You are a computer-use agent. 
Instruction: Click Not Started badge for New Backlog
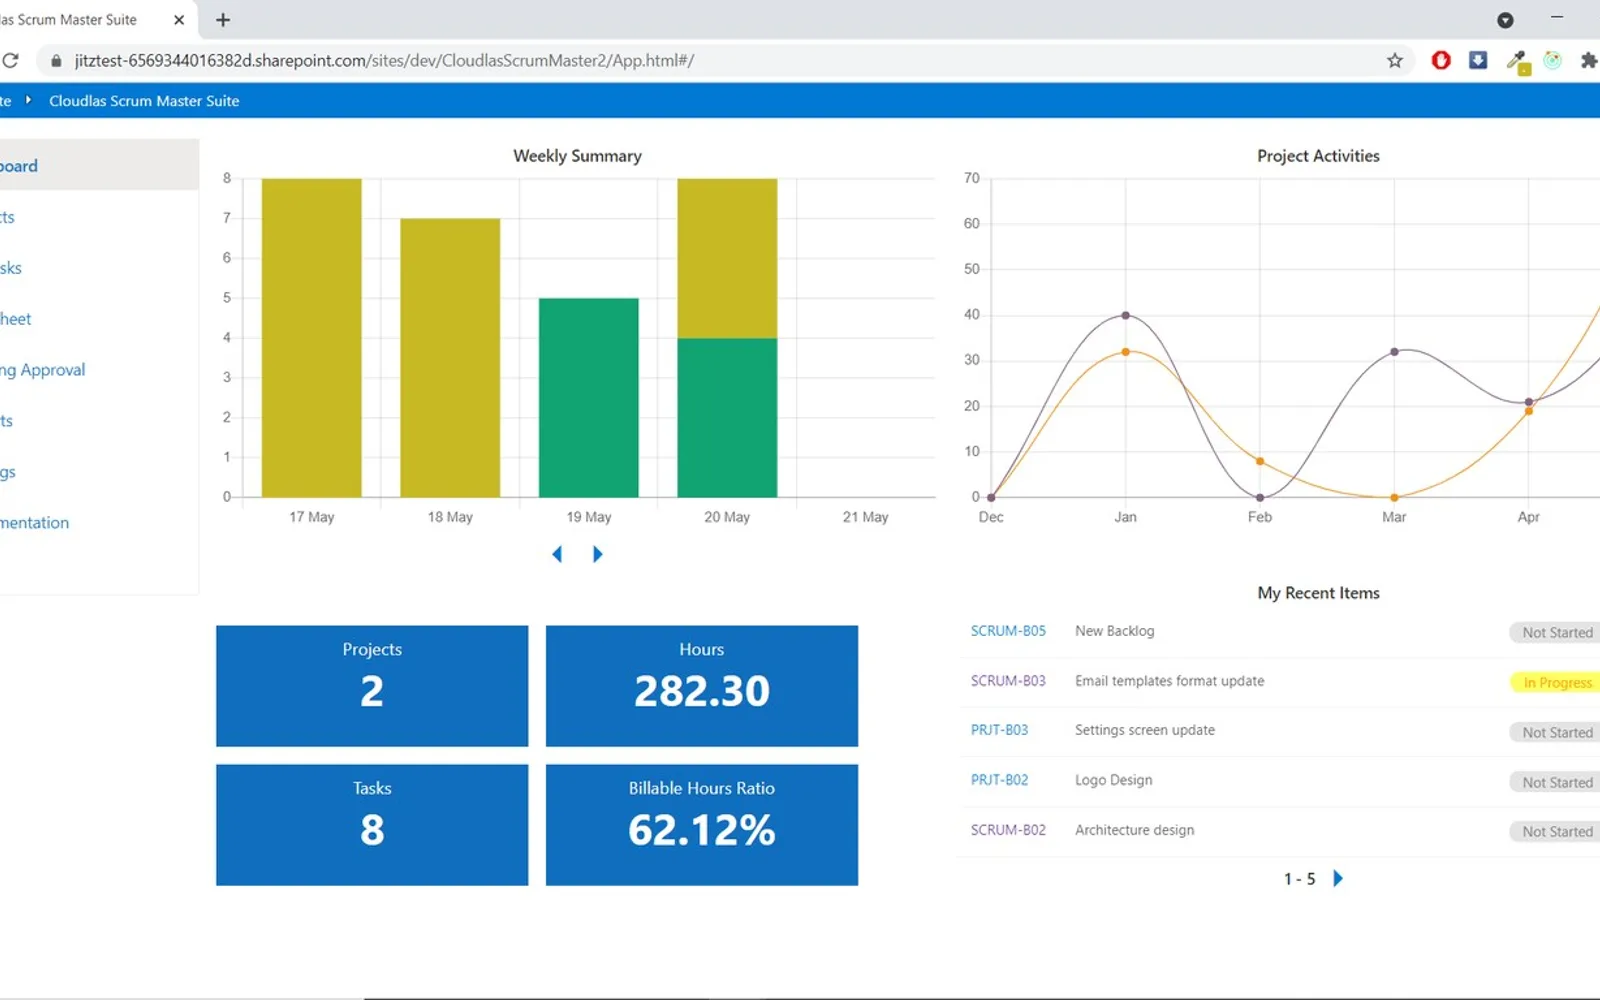[x=1556, y=632]
